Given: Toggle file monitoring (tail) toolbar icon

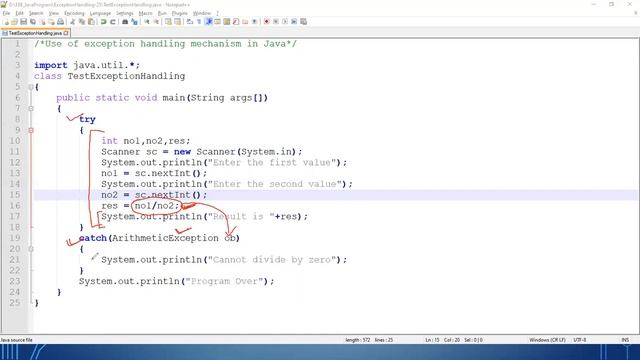Looking at the screenshot, I should click(254, 22).
